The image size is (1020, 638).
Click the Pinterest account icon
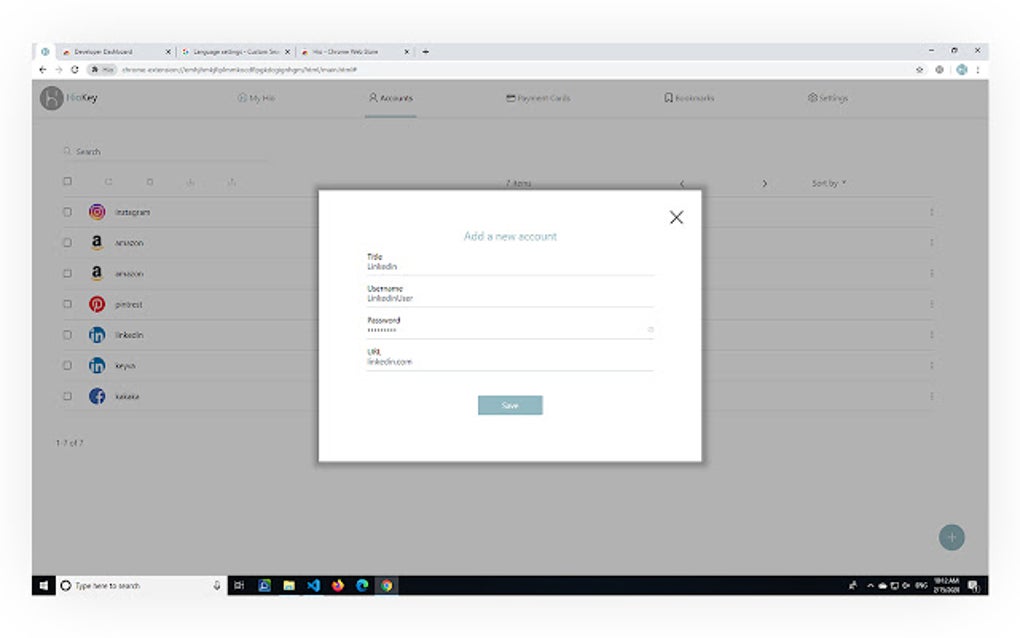tap(97, 304)
